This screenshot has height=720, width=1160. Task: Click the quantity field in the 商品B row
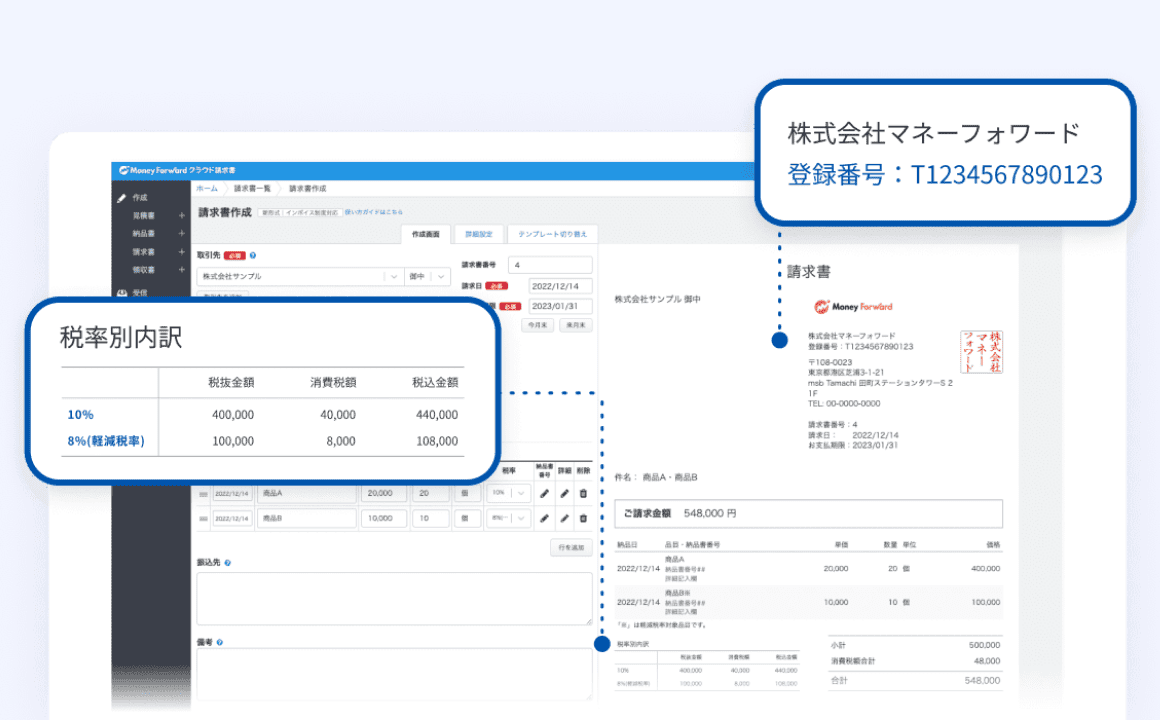click(431, 519)
